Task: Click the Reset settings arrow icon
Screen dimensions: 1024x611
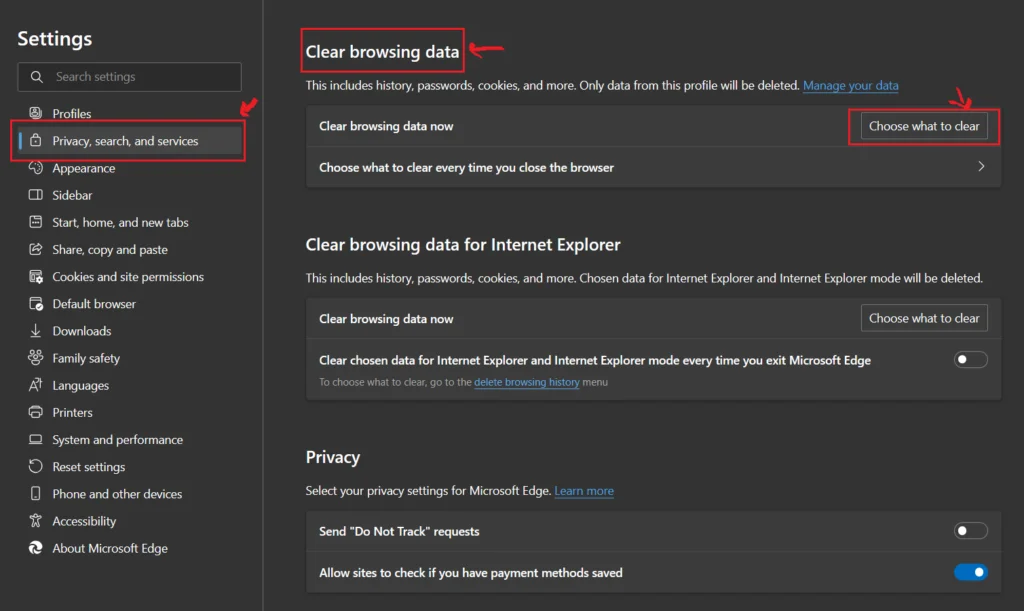Action: 36,466
